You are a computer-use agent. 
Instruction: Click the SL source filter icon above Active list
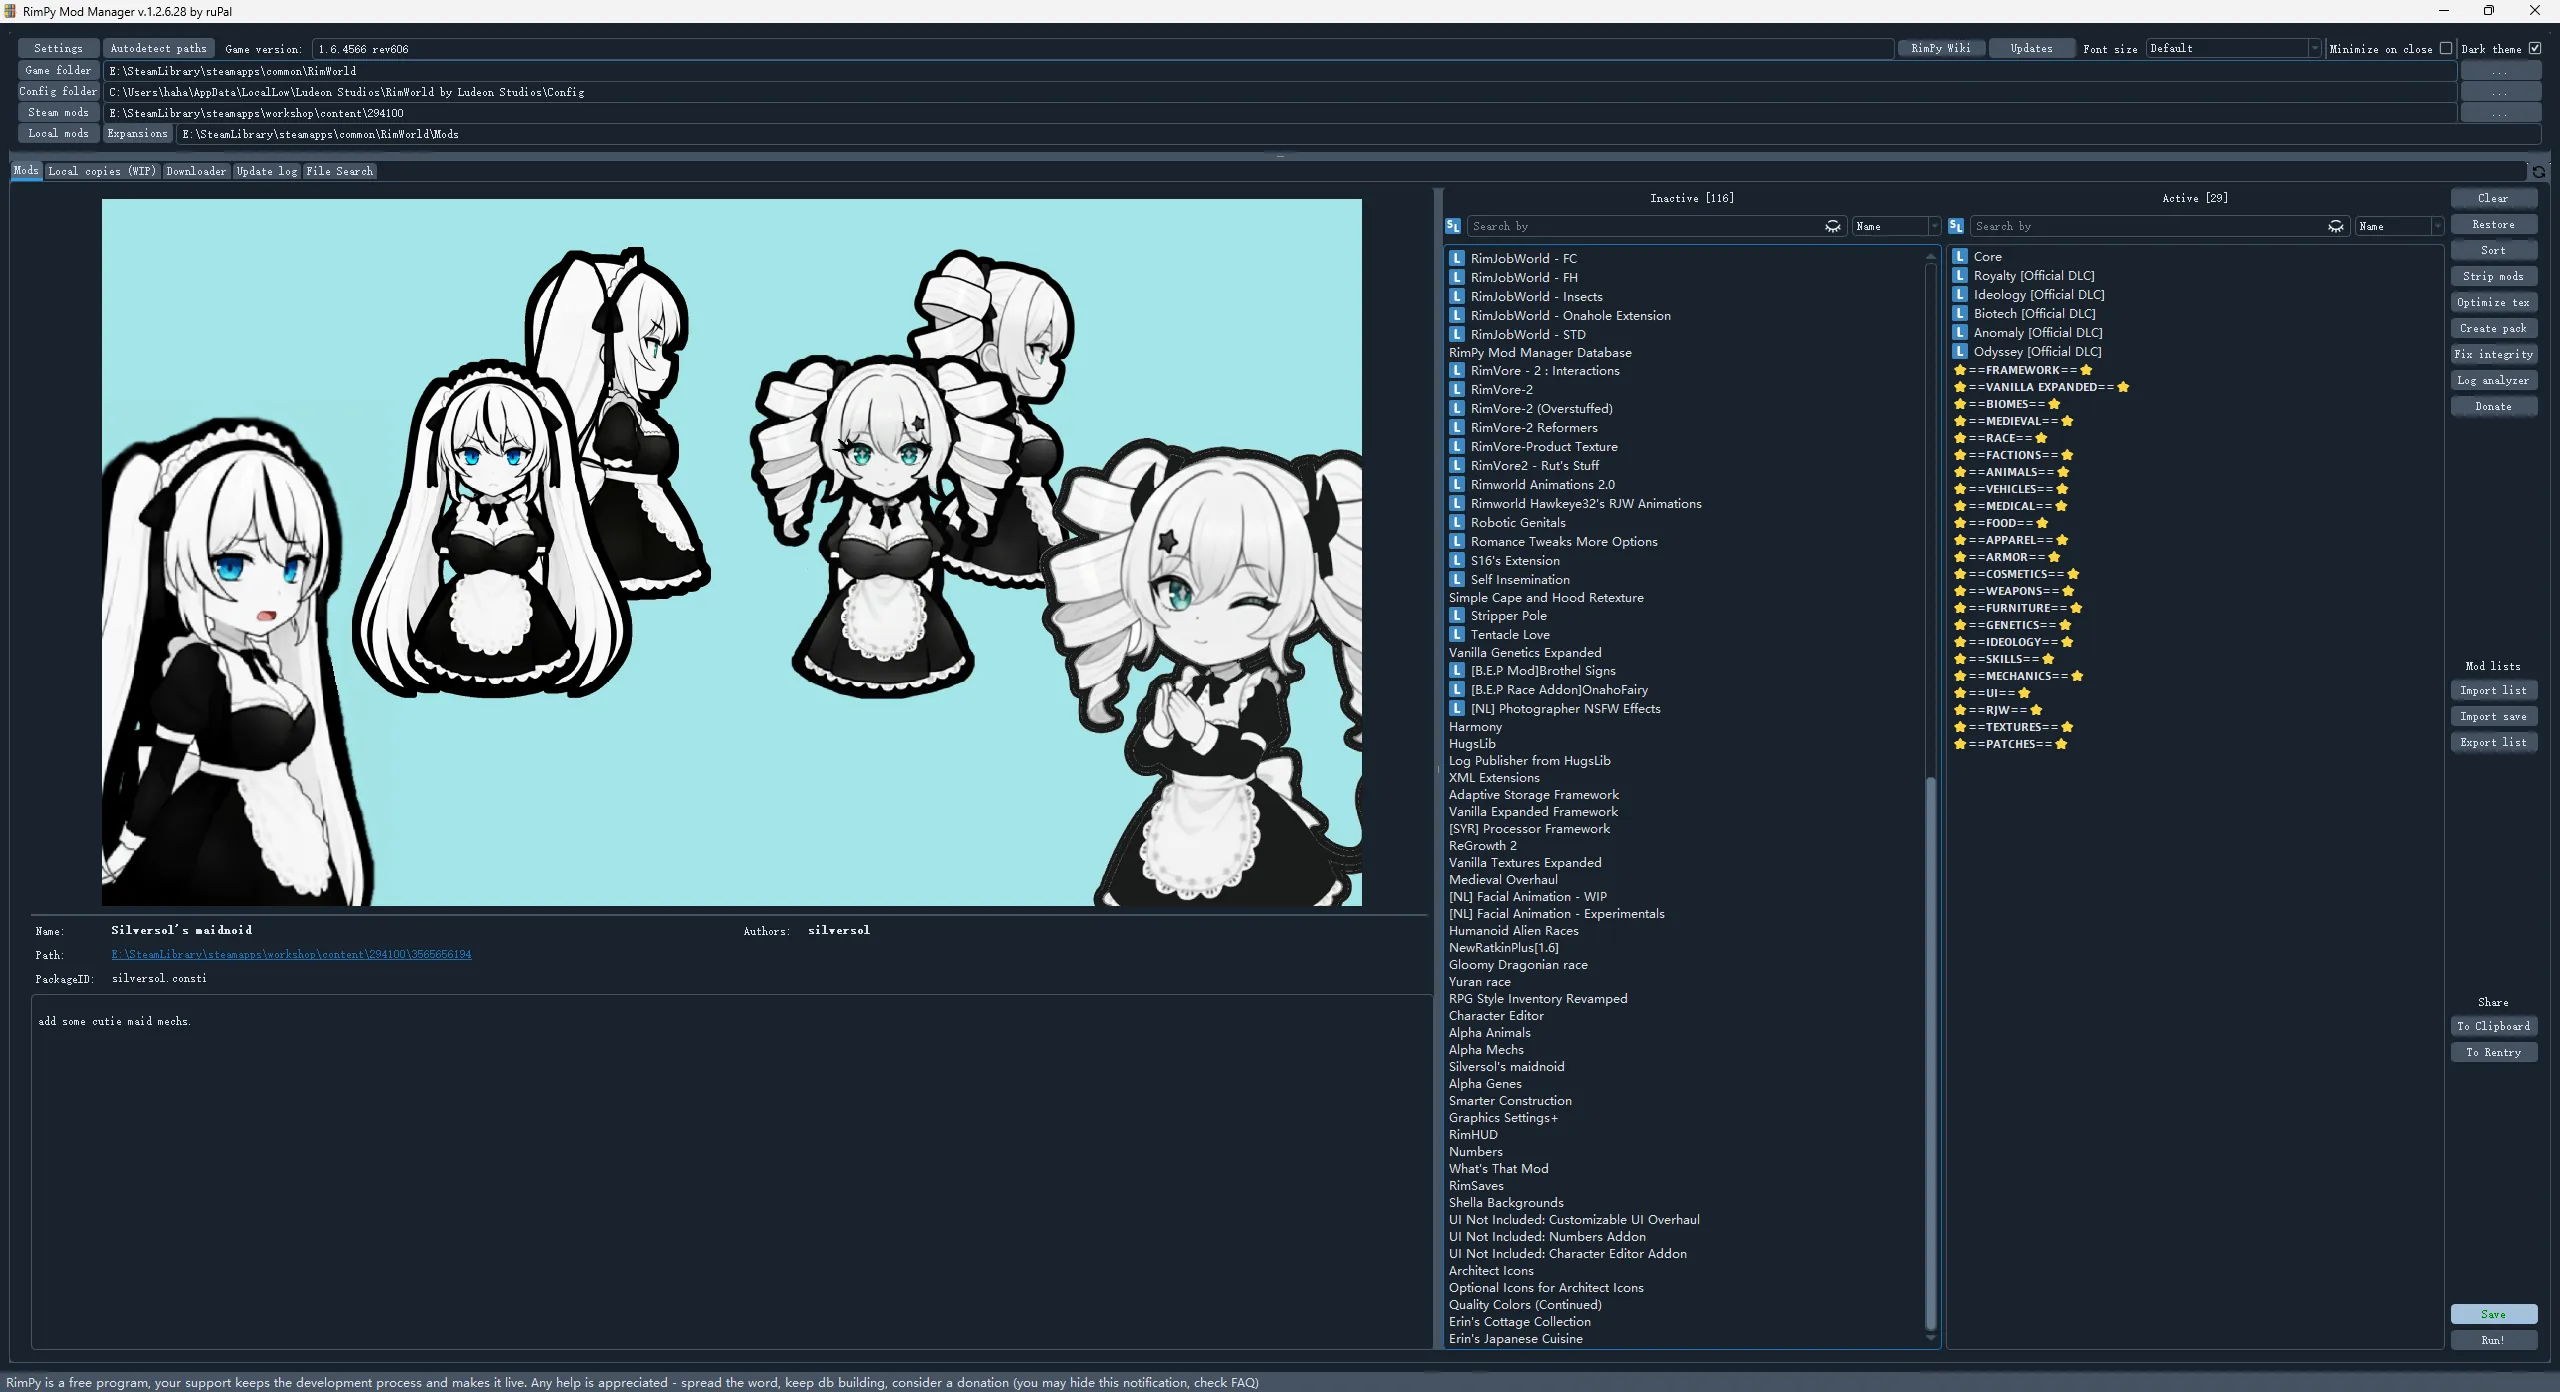(1956, 226)
